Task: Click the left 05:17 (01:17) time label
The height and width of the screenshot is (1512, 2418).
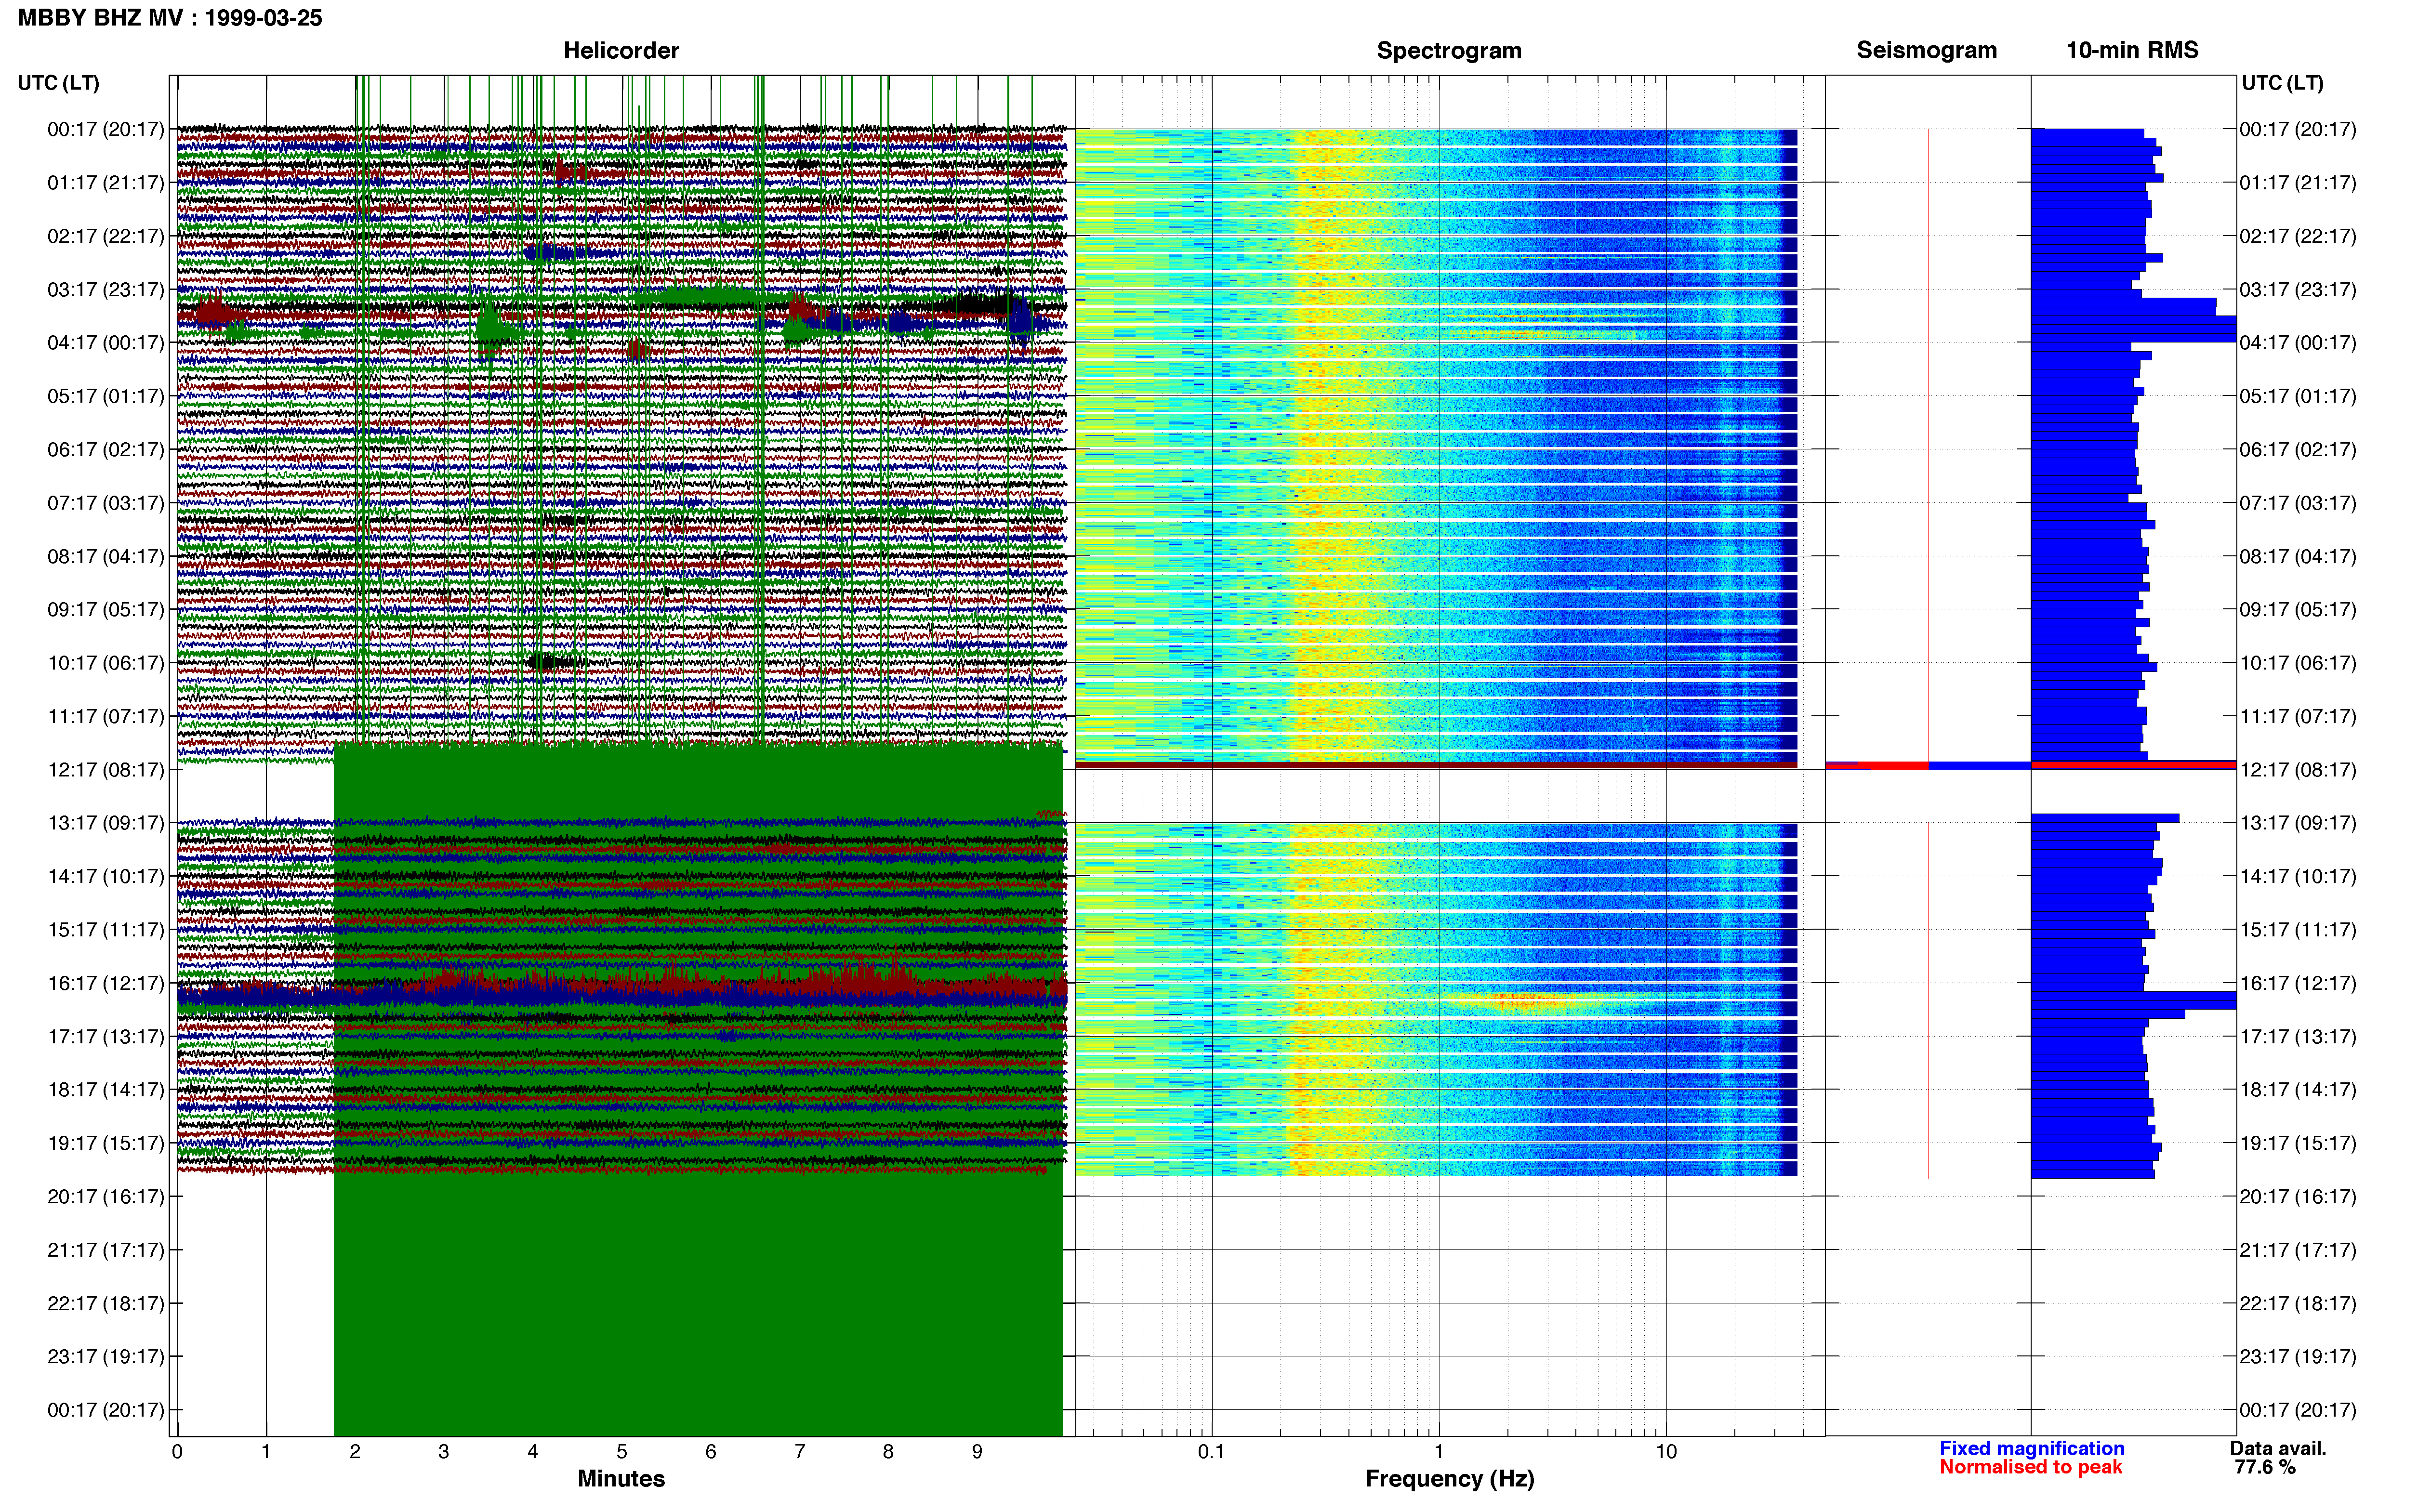Action: click(x=106, y=396)
